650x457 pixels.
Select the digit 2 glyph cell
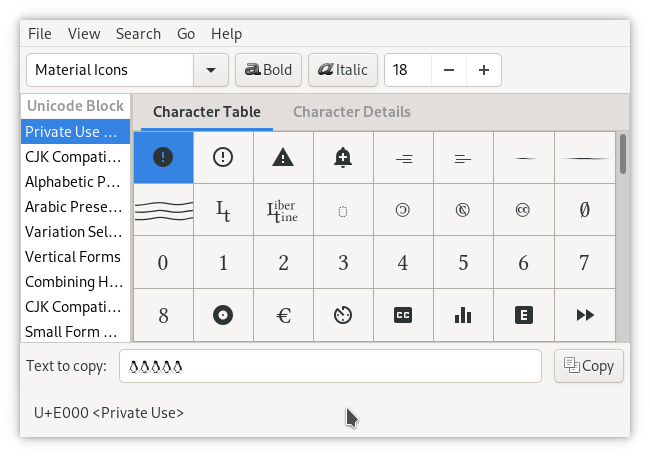283,263
